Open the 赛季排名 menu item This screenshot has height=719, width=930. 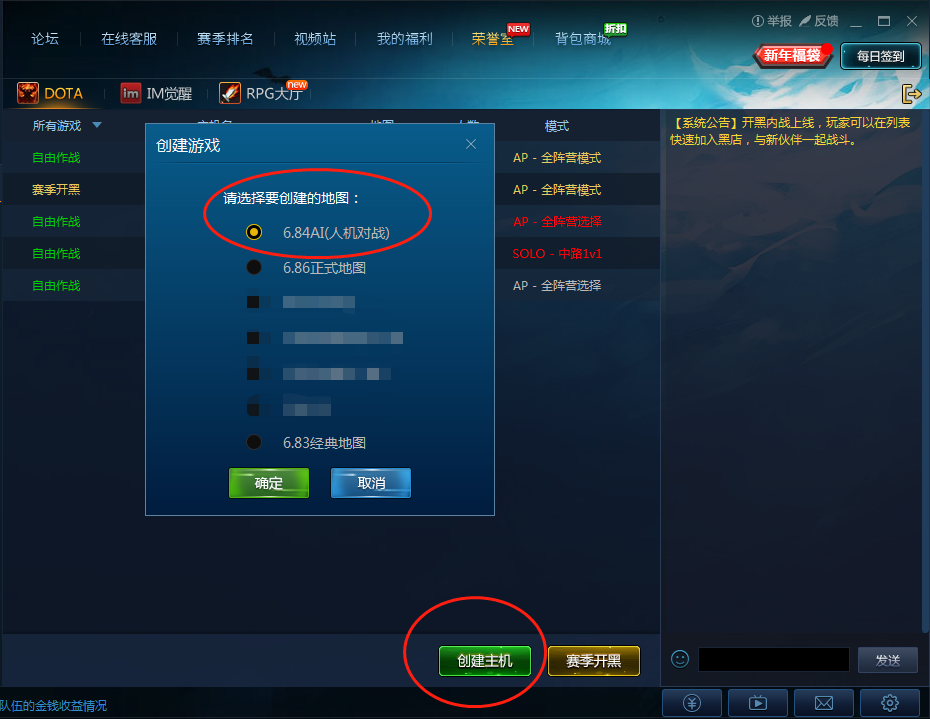pos(225,39)
